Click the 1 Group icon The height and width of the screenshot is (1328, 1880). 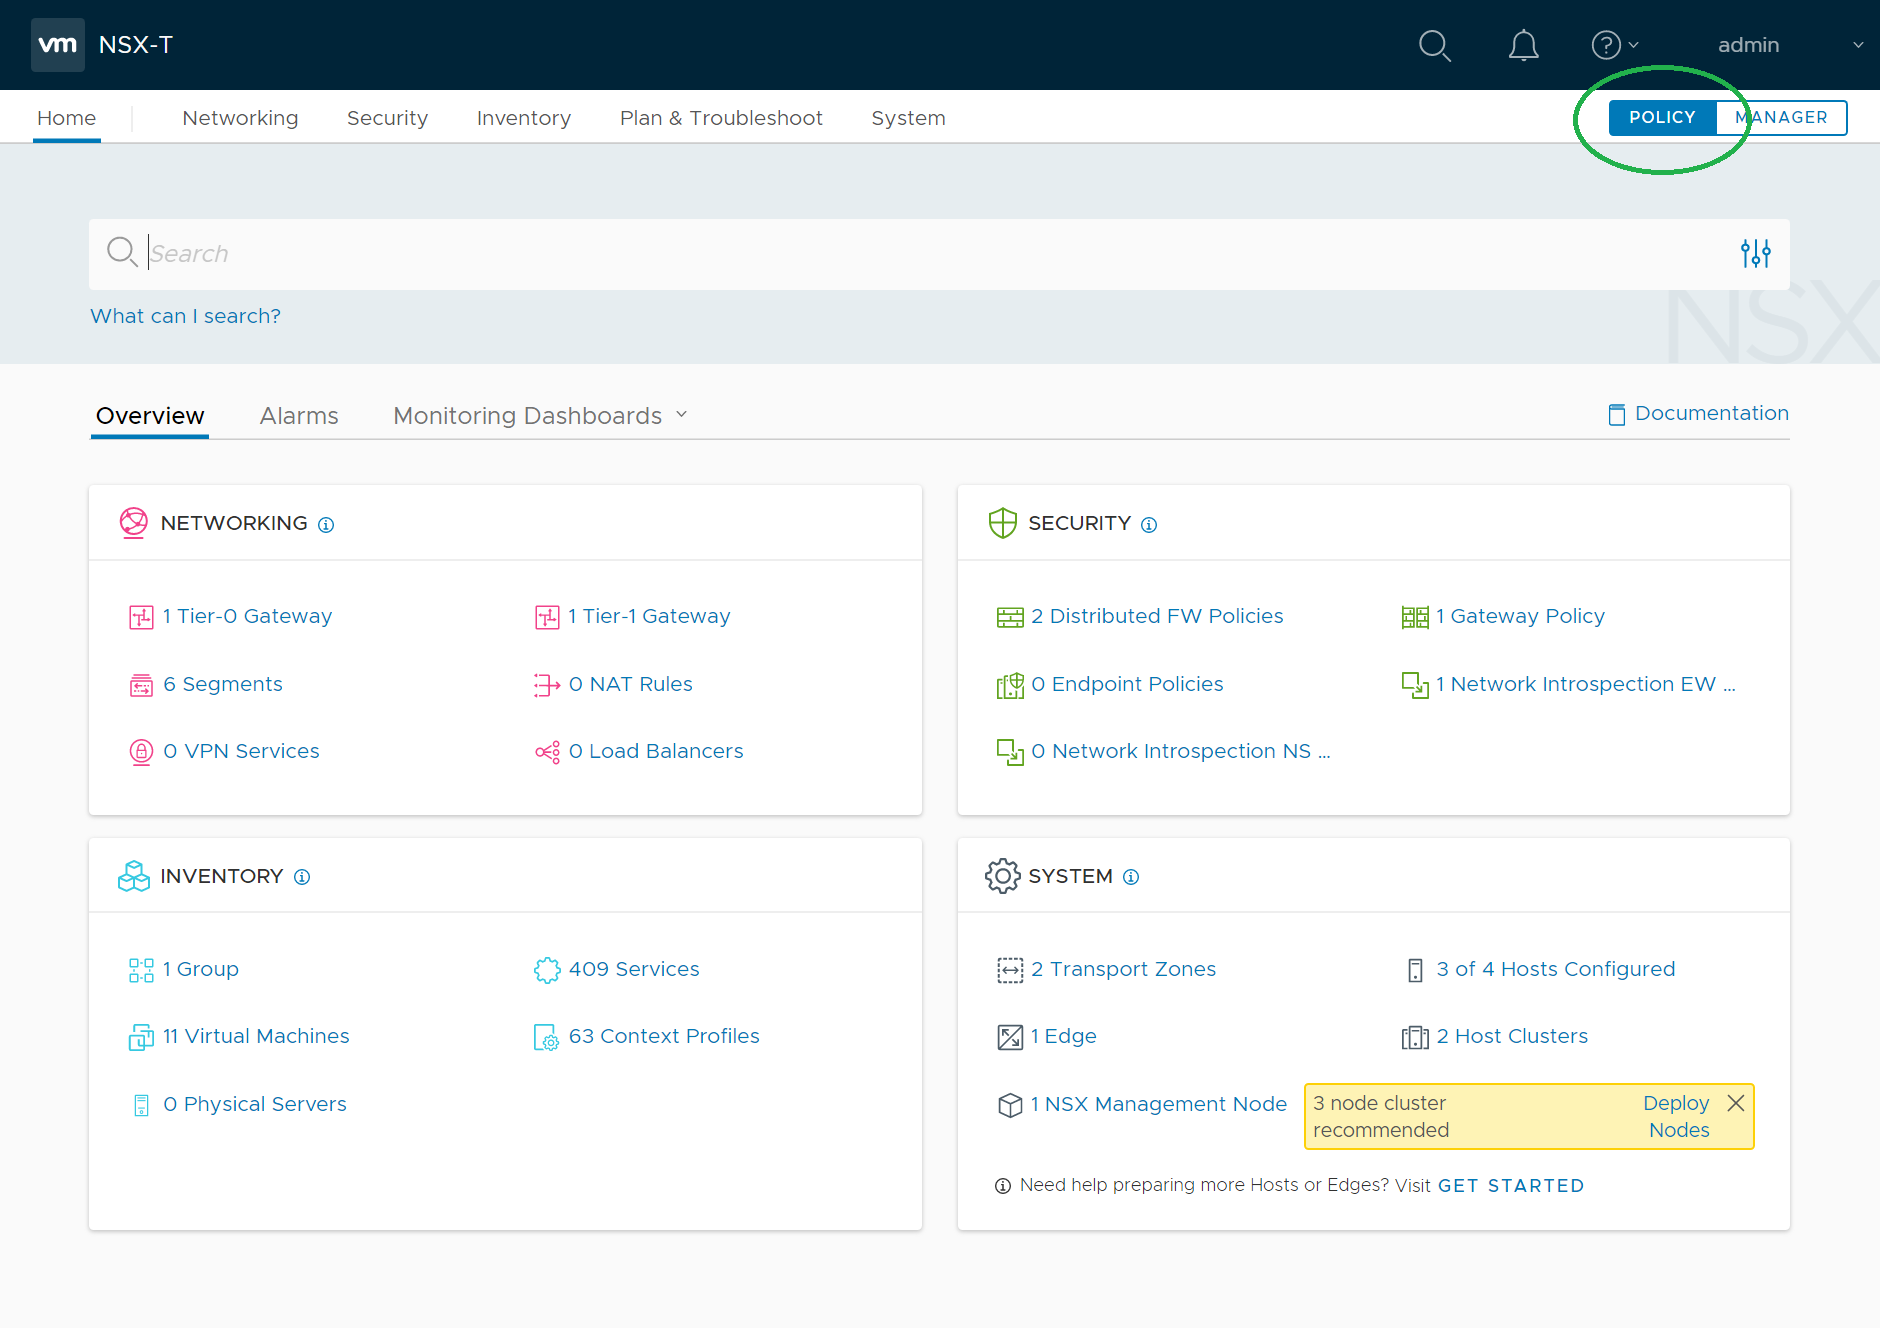point(141,970)
